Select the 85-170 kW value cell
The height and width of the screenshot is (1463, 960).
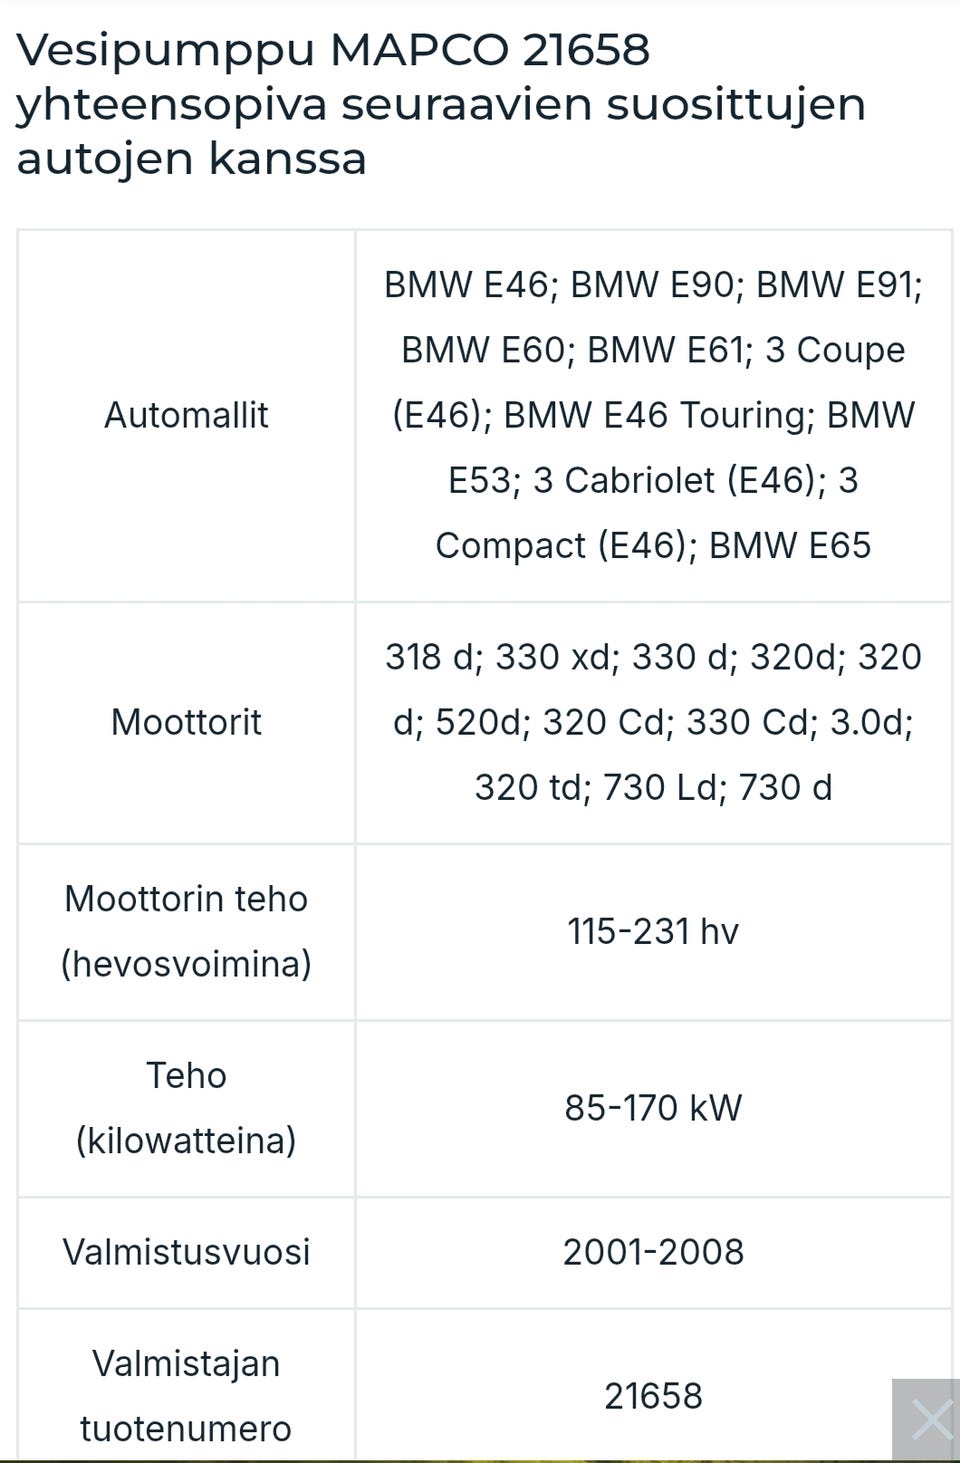[653, 1108]
